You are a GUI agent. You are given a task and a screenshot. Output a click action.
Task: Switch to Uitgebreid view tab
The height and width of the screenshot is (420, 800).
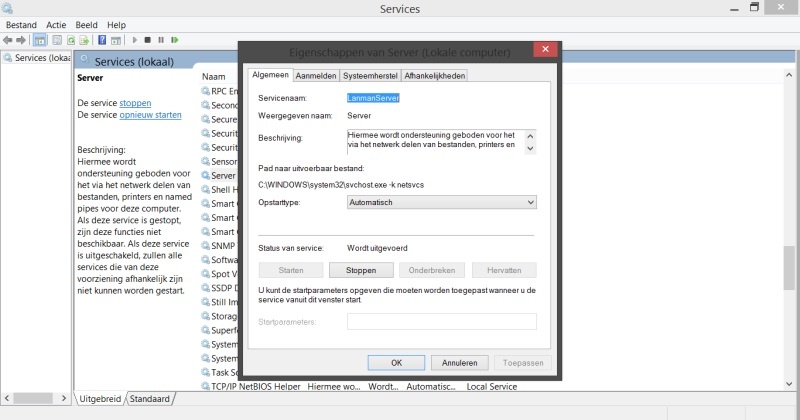coord(100,399)
